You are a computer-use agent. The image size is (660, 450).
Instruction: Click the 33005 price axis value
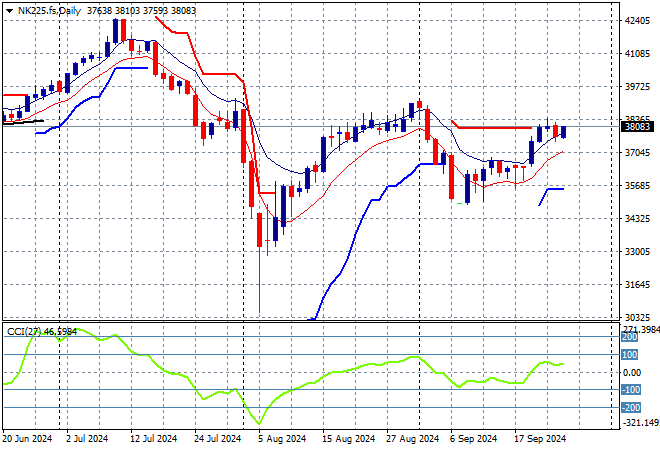tap(637, 252)
